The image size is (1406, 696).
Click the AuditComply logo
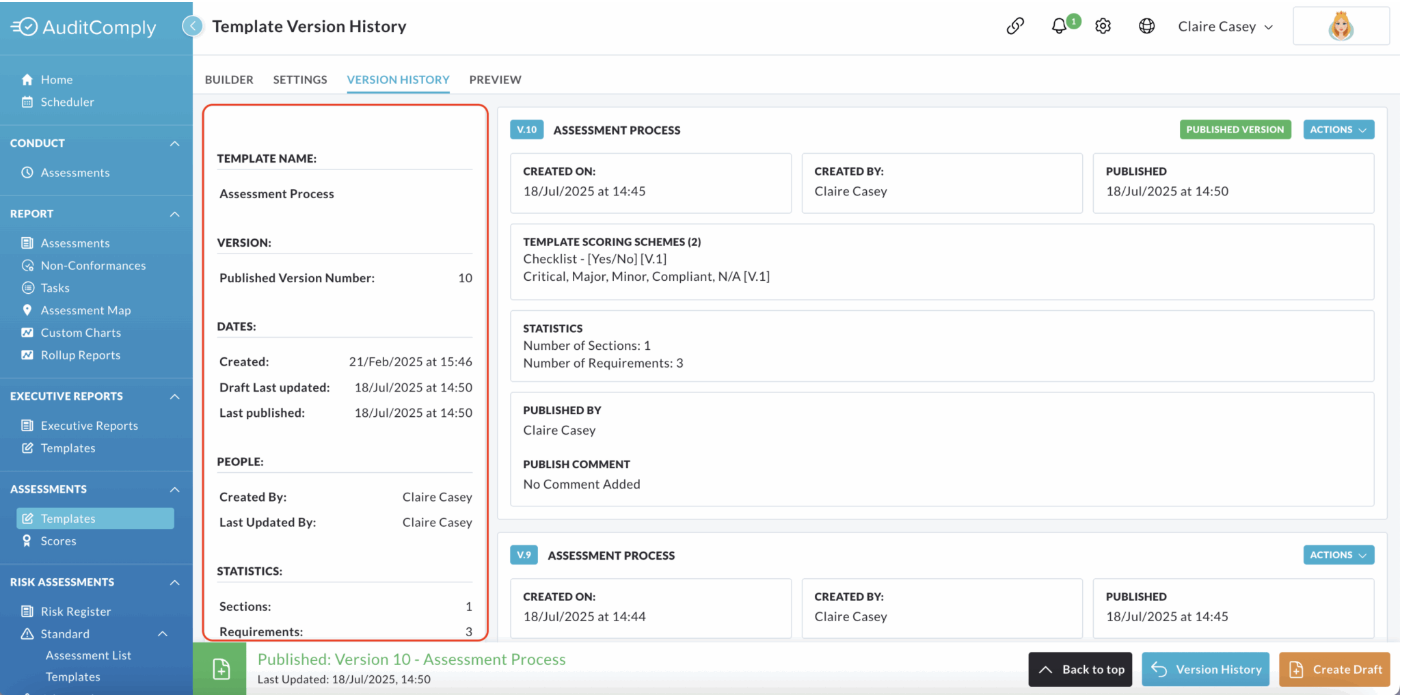click(83, 27)
